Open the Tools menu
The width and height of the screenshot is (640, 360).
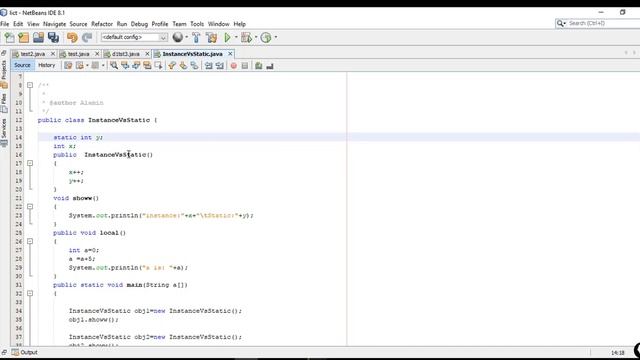[x=197, y=24]
